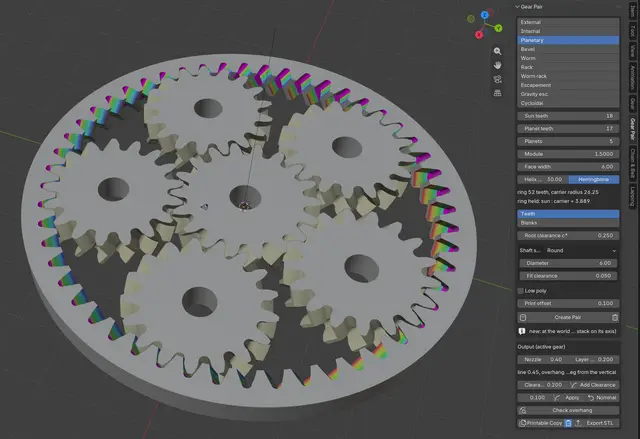The width and height of the screenshot is (640, 439).
Task: Open the View sidebar tab
Action: [x=632, y=51]
